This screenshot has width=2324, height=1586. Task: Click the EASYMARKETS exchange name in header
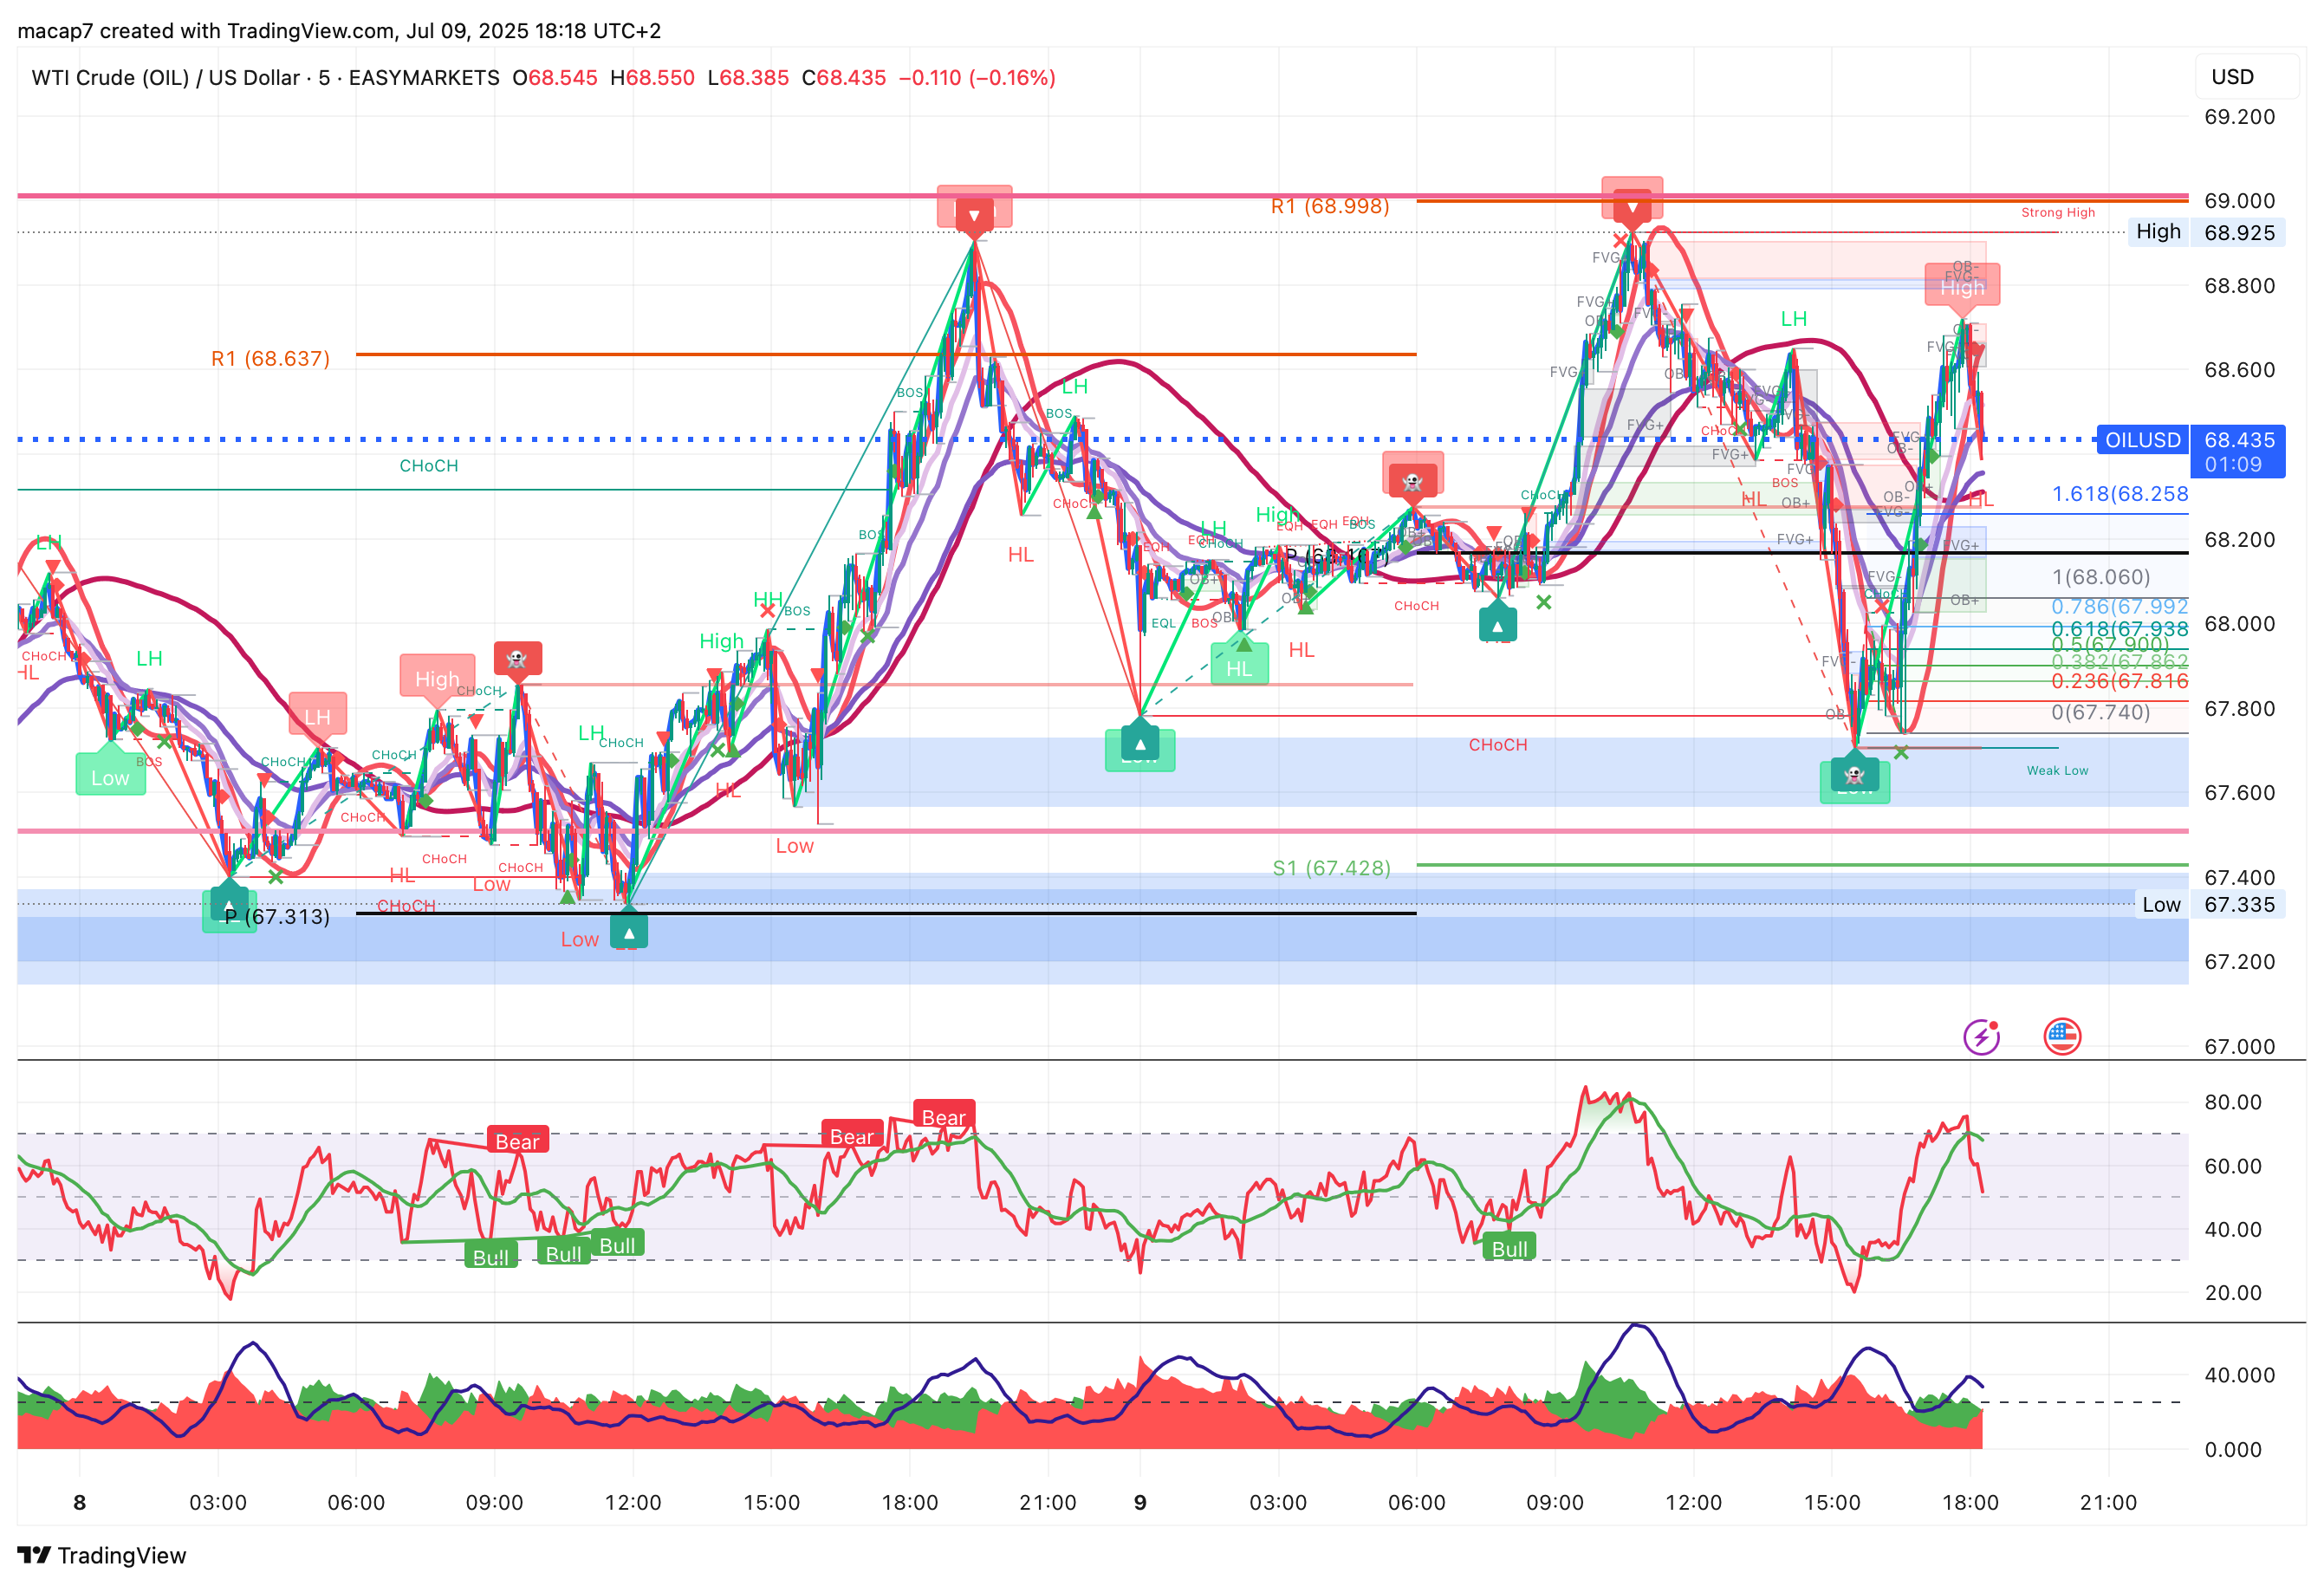point(424,77)
